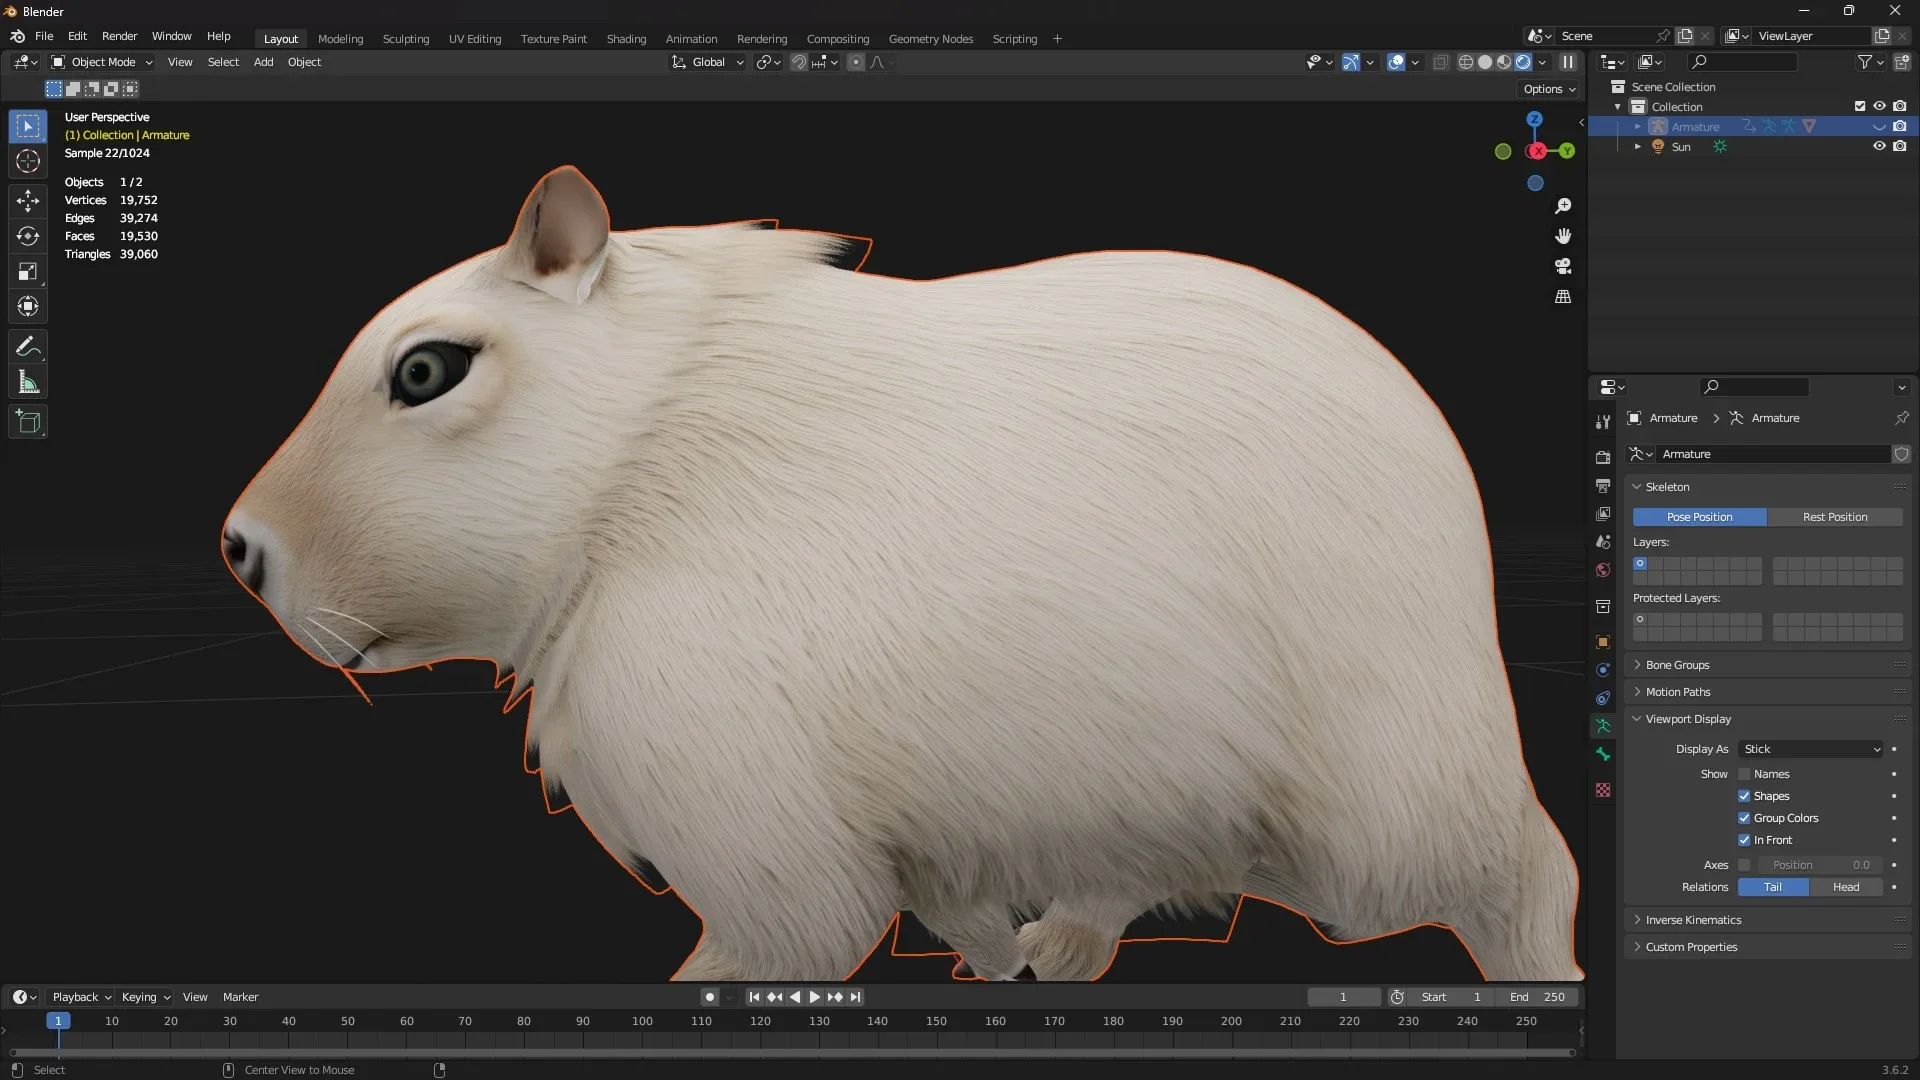Image resolution: width=1920 pixels, height=1080 pixels.
Task: Open the Display As dropdown
Action: (x=1810, y=748)
